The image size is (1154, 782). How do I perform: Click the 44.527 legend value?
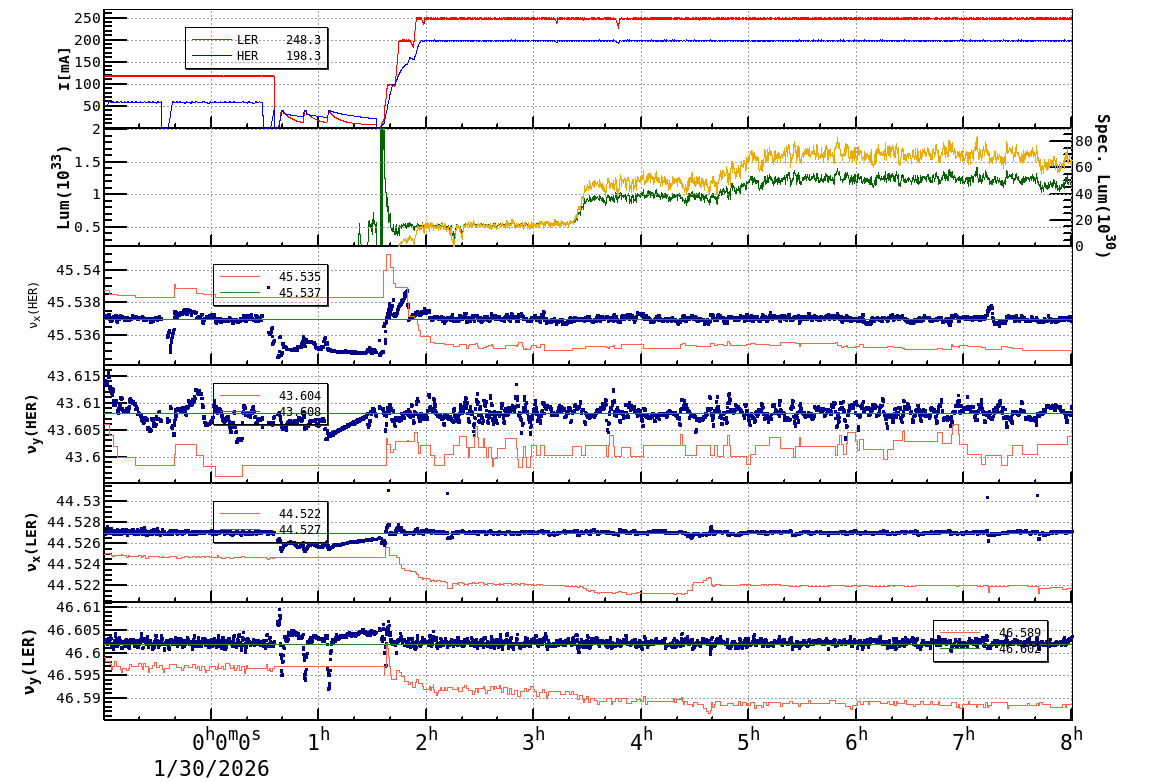click(x=300, y=530)
